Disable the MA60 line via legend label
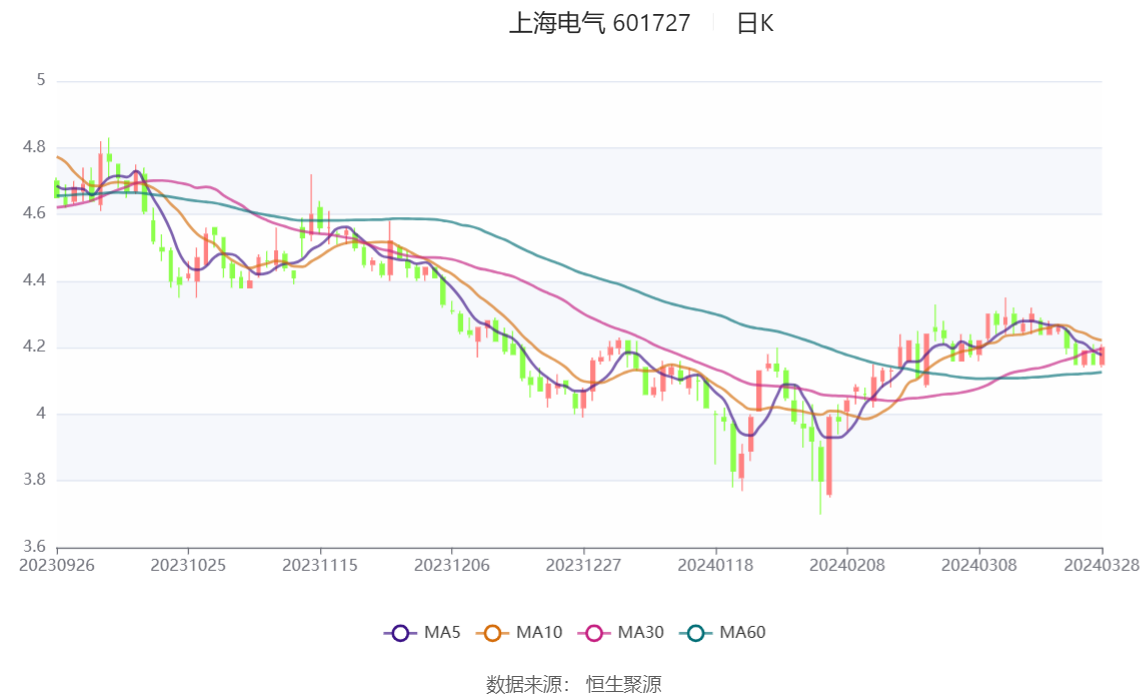The height and width of the screenshot is (699, 1148). [743, 632]
